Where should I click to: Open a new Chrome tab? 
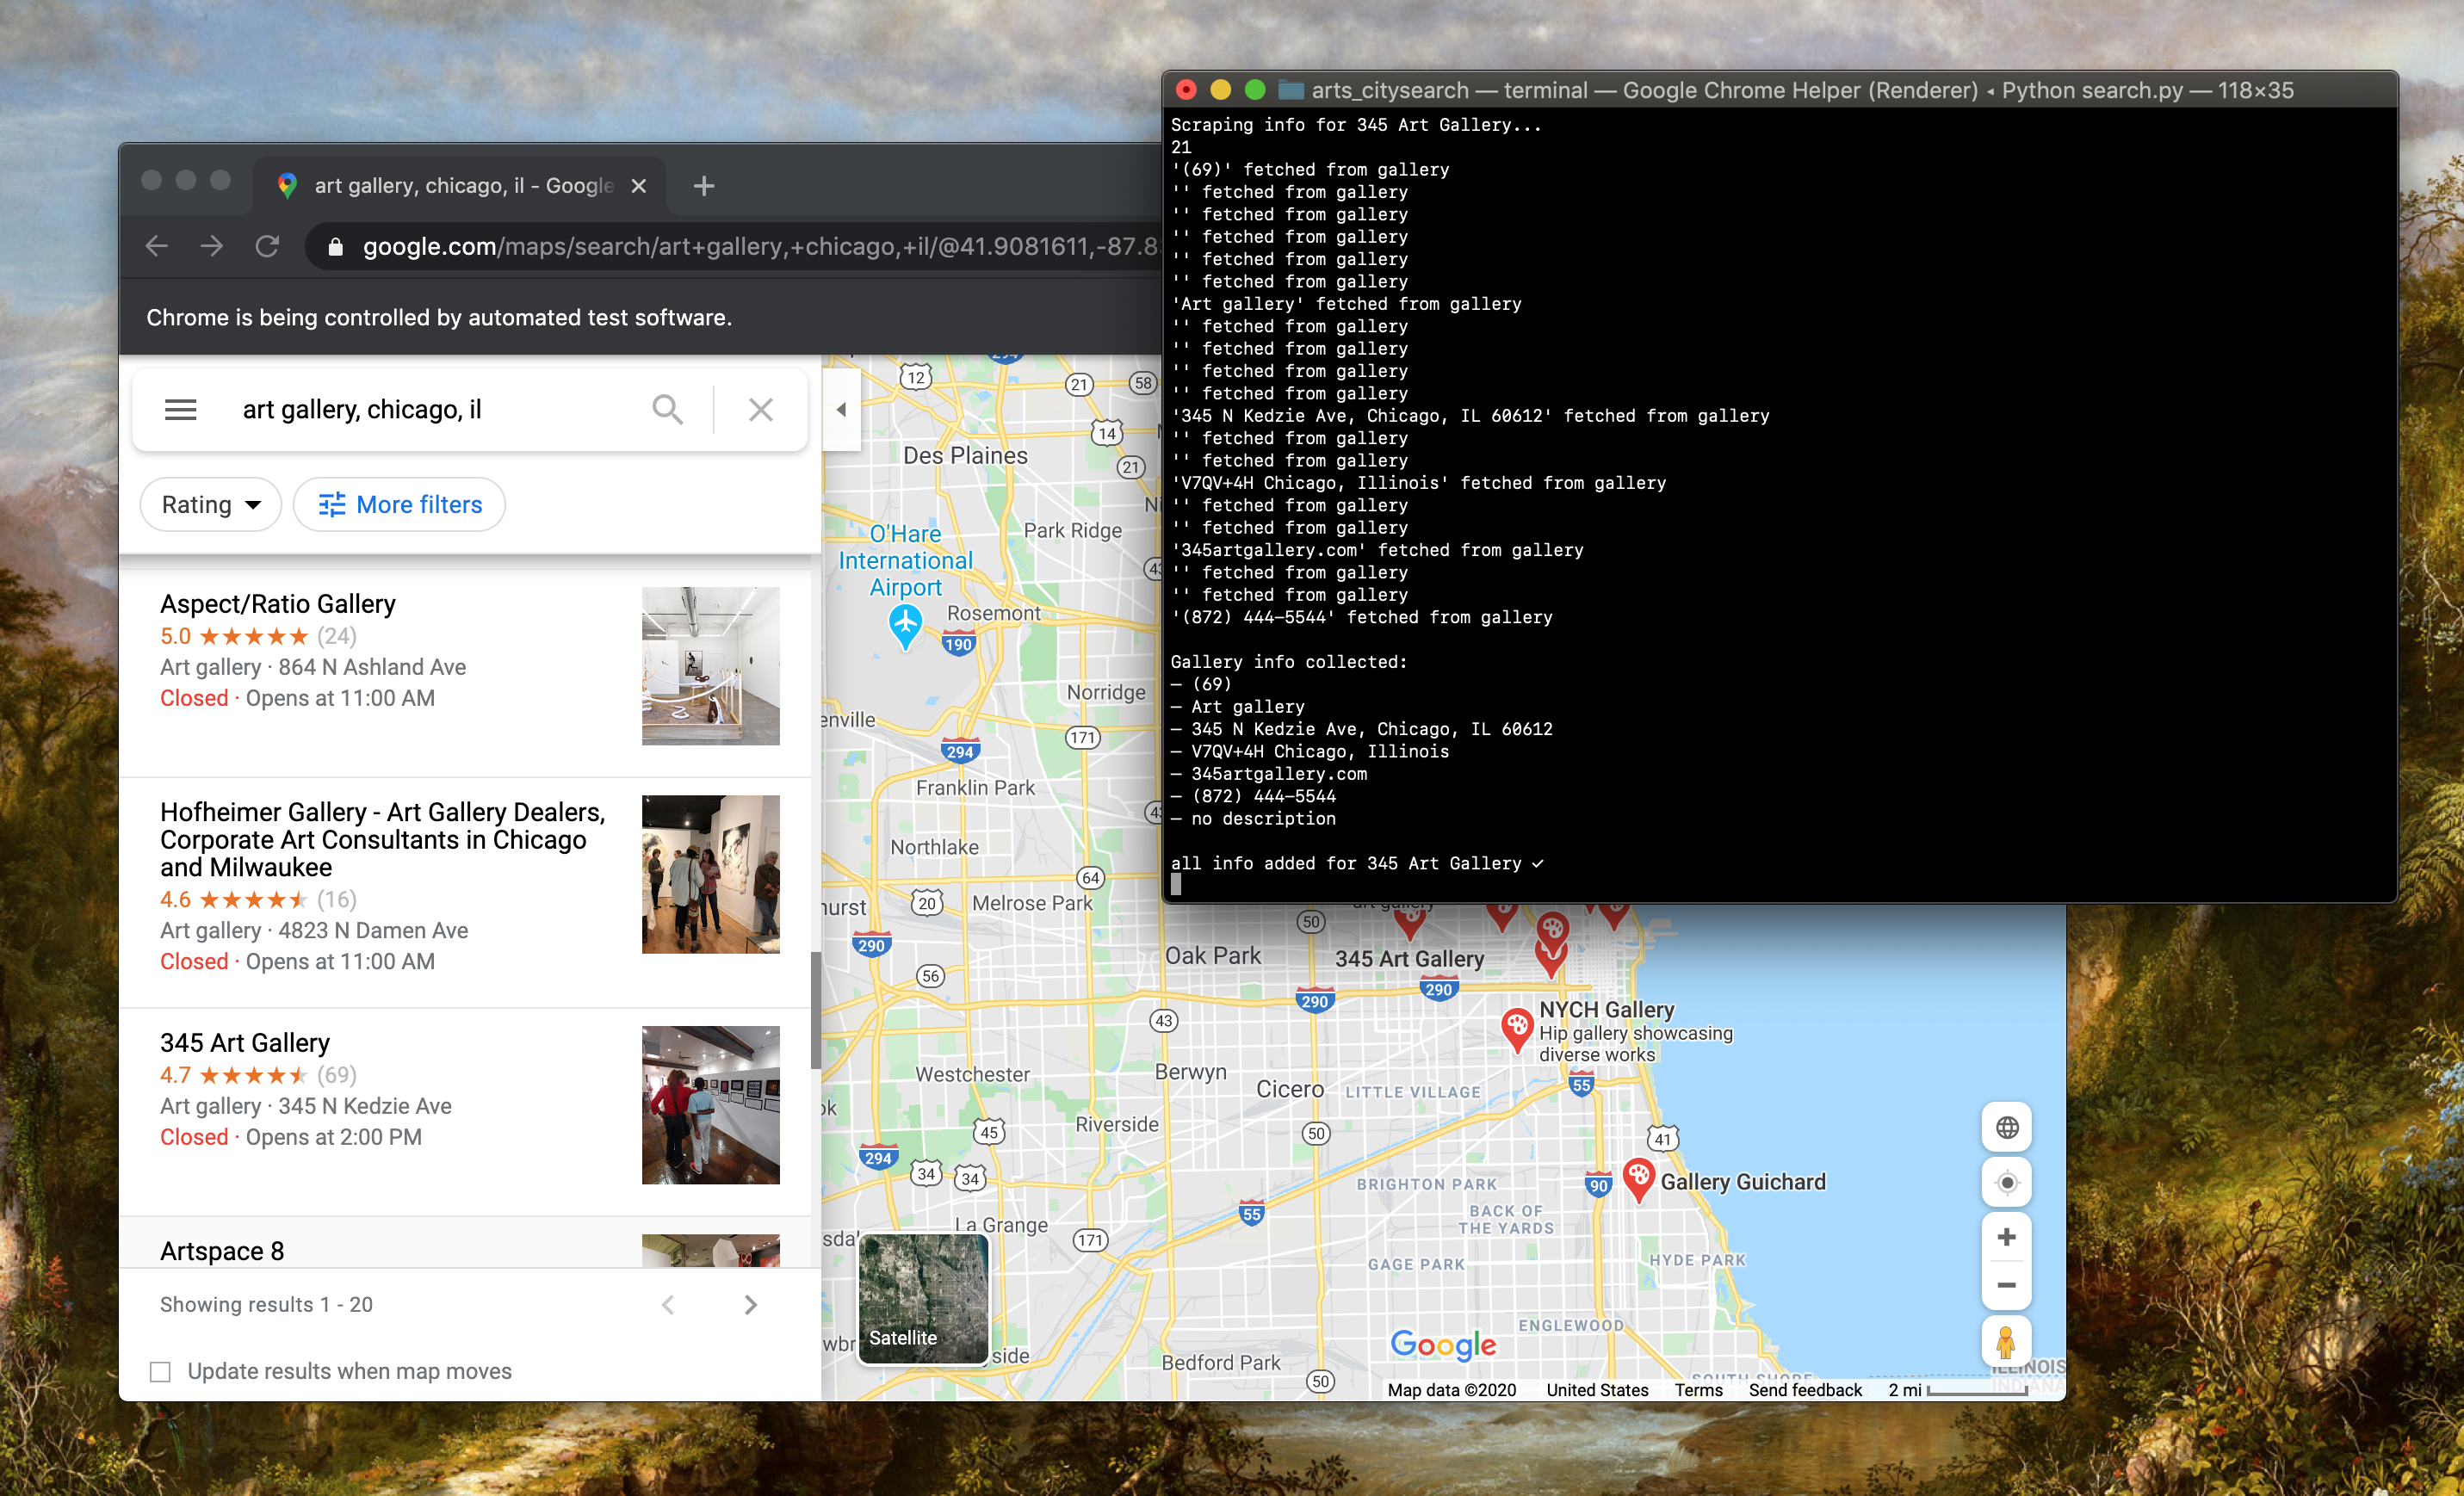coord(704,186)
